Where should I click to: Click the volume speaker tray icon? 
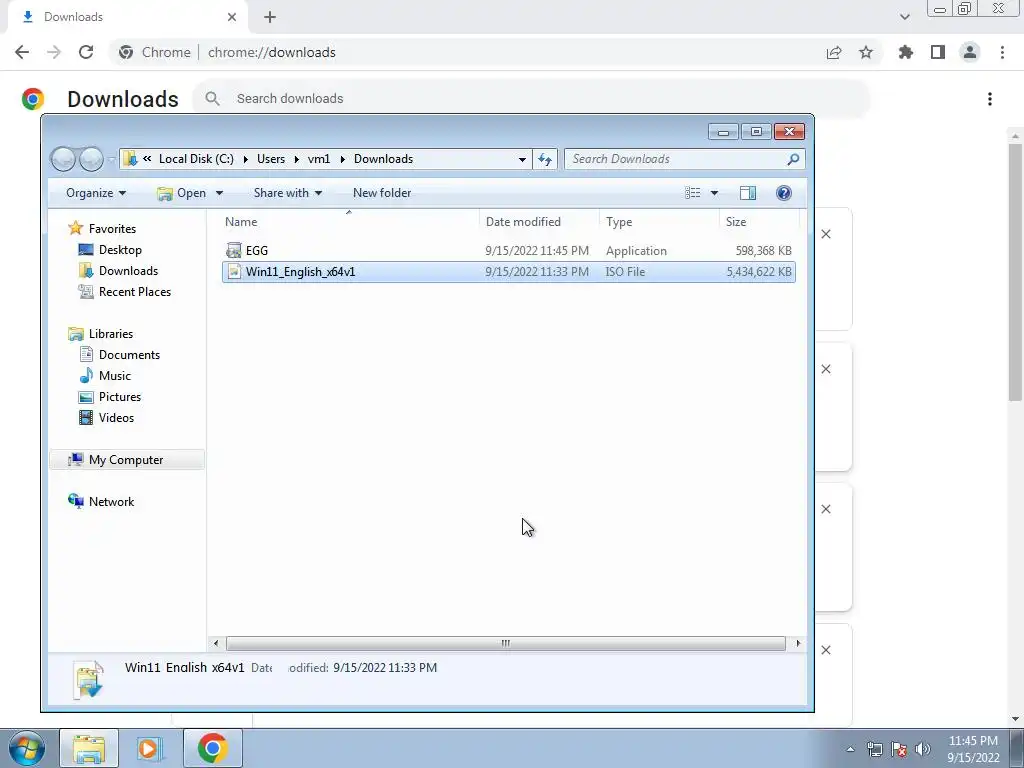(923, 749)
